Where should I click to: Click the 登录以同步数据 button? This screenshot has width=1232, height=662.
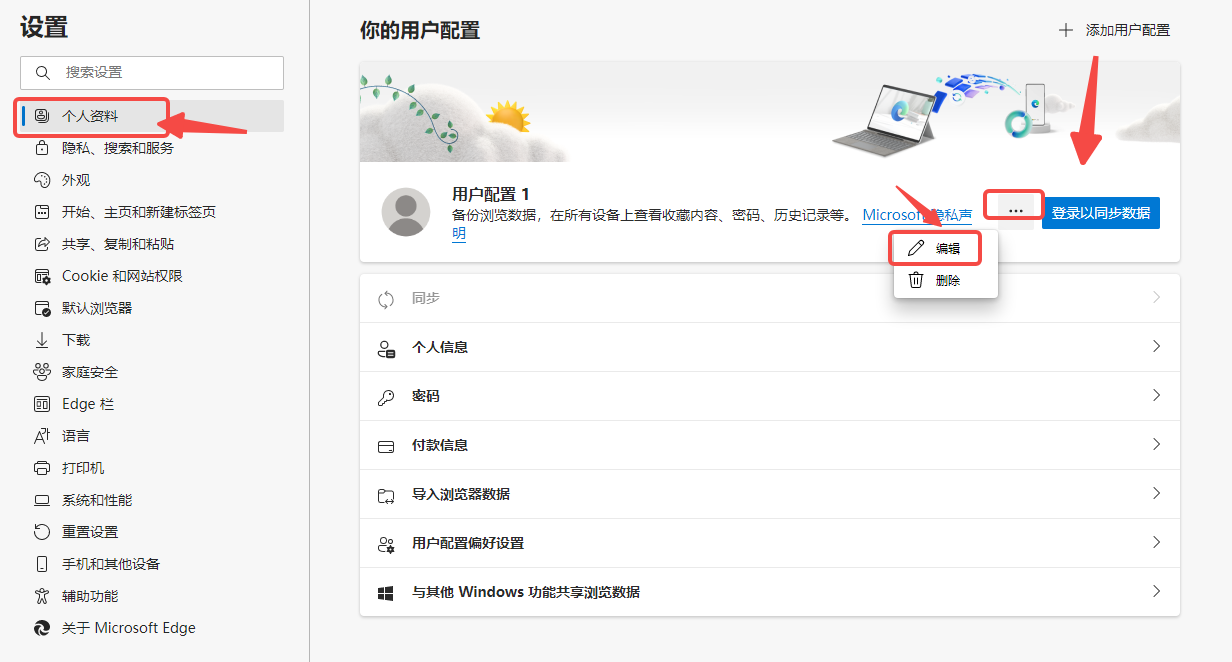tap(1100, 213)
